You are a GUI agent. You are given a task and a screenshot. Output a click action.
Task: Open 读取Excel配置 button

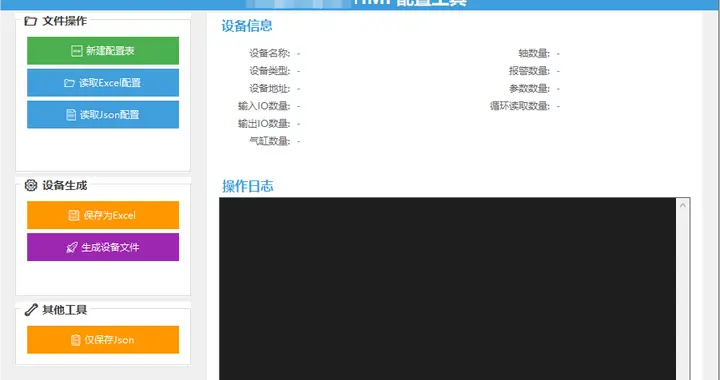[103, 83]
